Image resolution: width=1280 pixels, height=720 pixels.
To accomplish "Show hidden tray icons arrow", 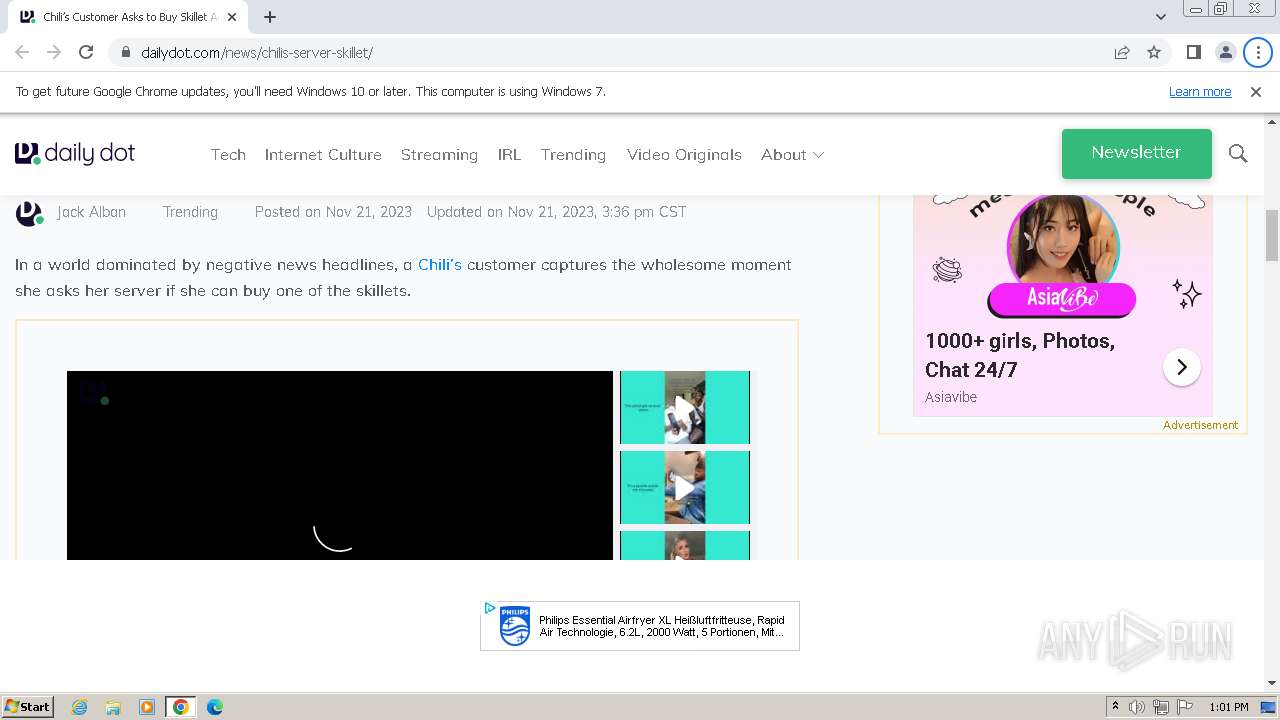I will tap(1115, 707).
